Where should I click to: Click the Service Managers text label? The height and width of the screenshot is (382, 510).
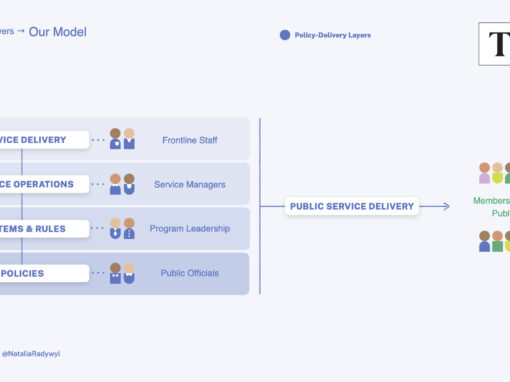pyautogui.click(x=190, y=184)
